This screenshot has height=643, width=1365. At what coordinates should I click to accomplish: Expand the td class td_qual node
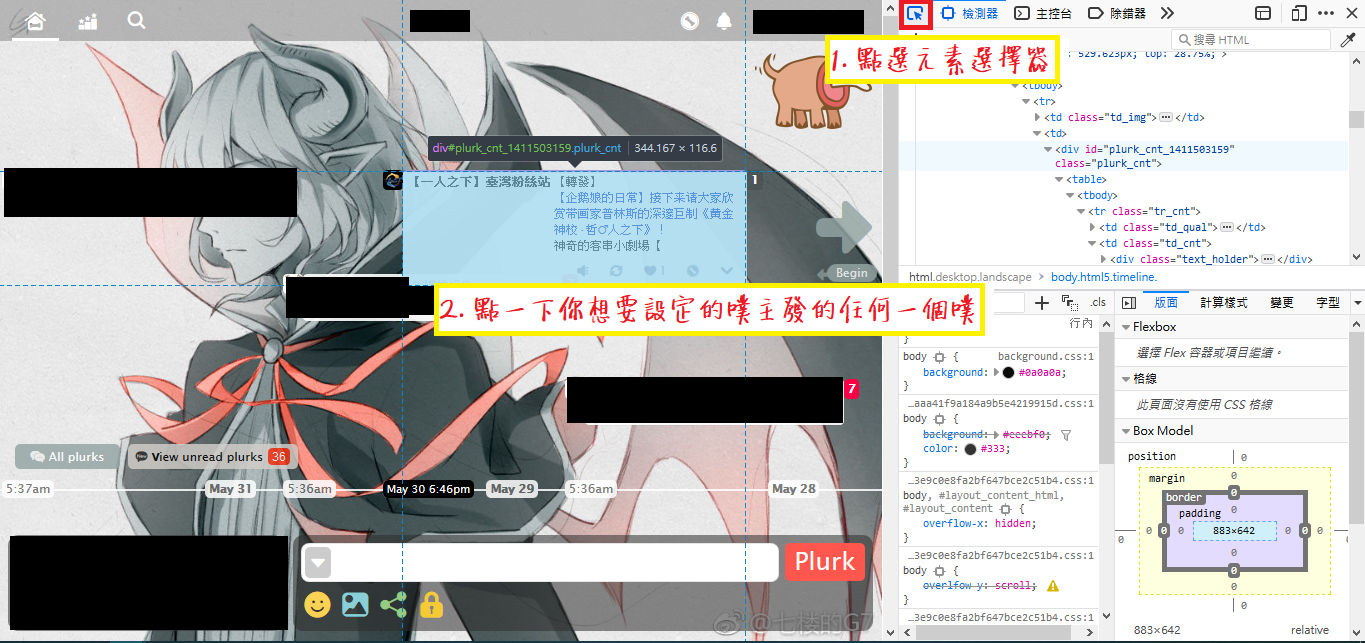pos(1093,227)
